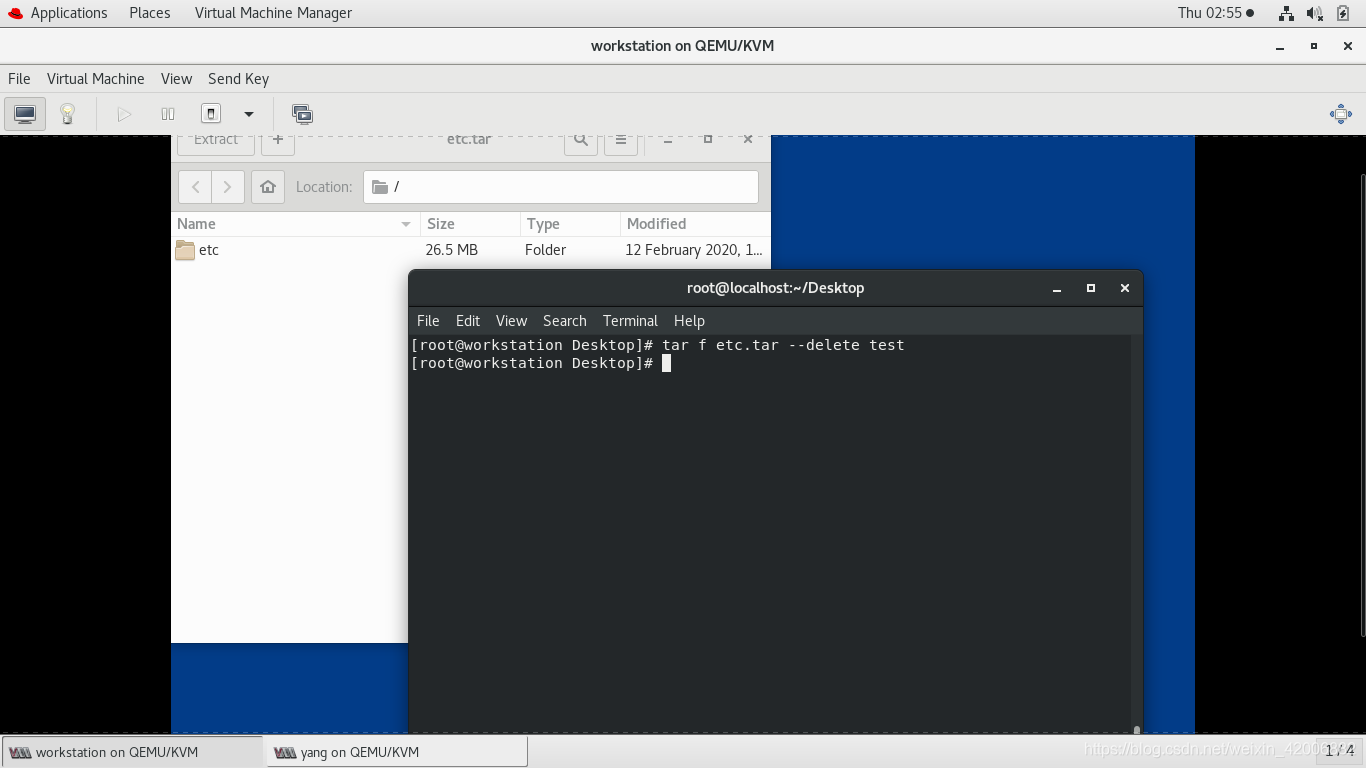The image size is (1366, 768).
Task: Go back in archive navigation
Action: click(x=195, y=187)
